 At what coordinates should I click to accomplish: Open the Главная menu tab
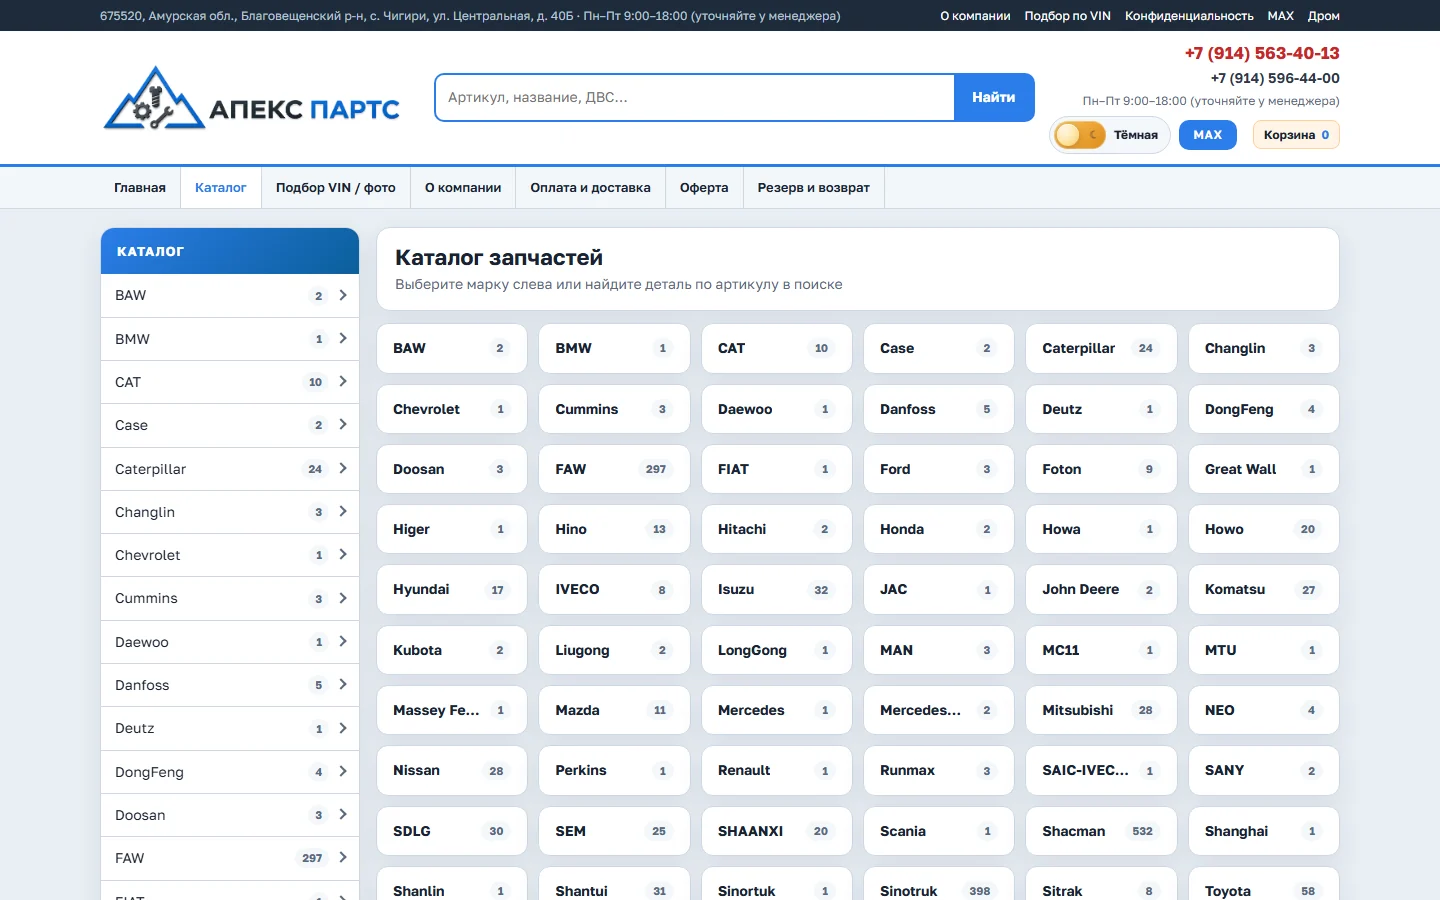pos(140,187)
